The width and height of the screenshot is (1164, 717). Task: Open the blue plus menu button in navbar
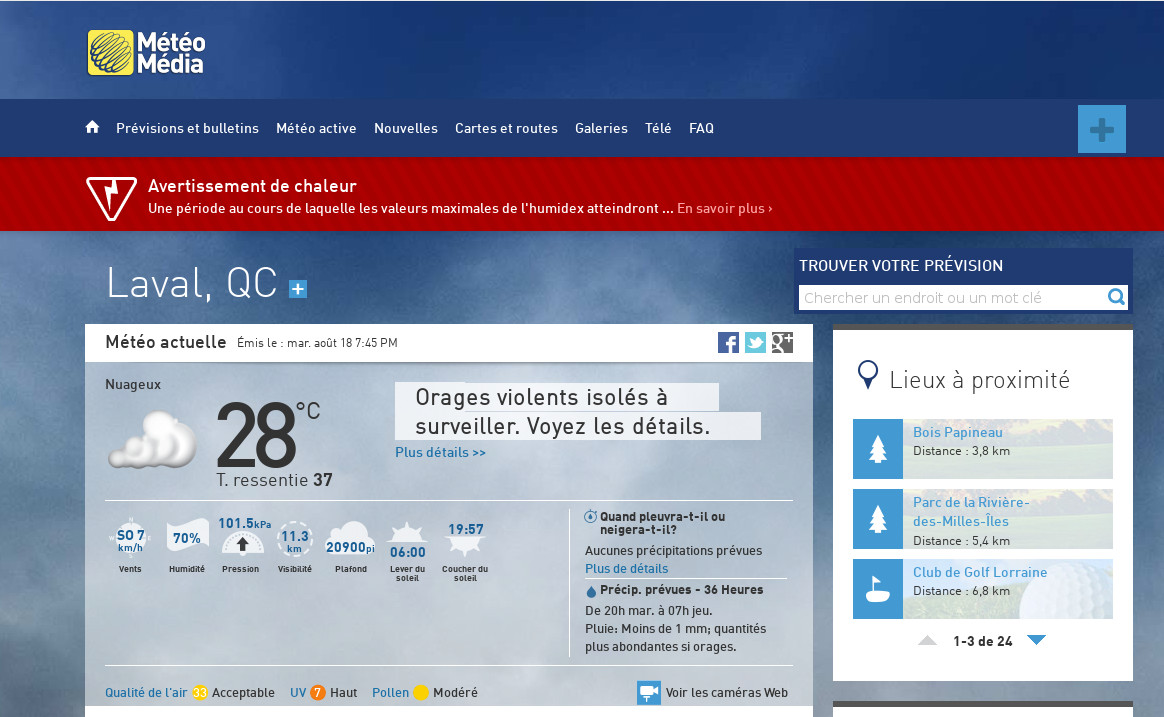click(x=1102, y=129)
